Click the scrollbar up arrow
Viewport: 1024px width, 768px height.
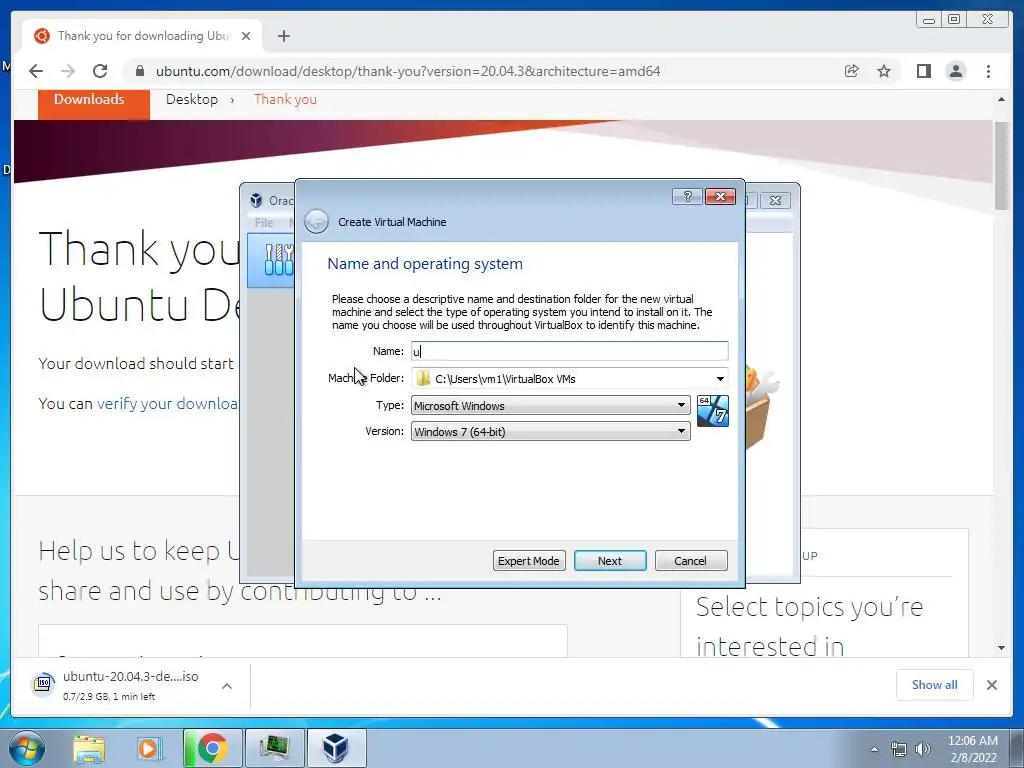(x=1002, y=99)
